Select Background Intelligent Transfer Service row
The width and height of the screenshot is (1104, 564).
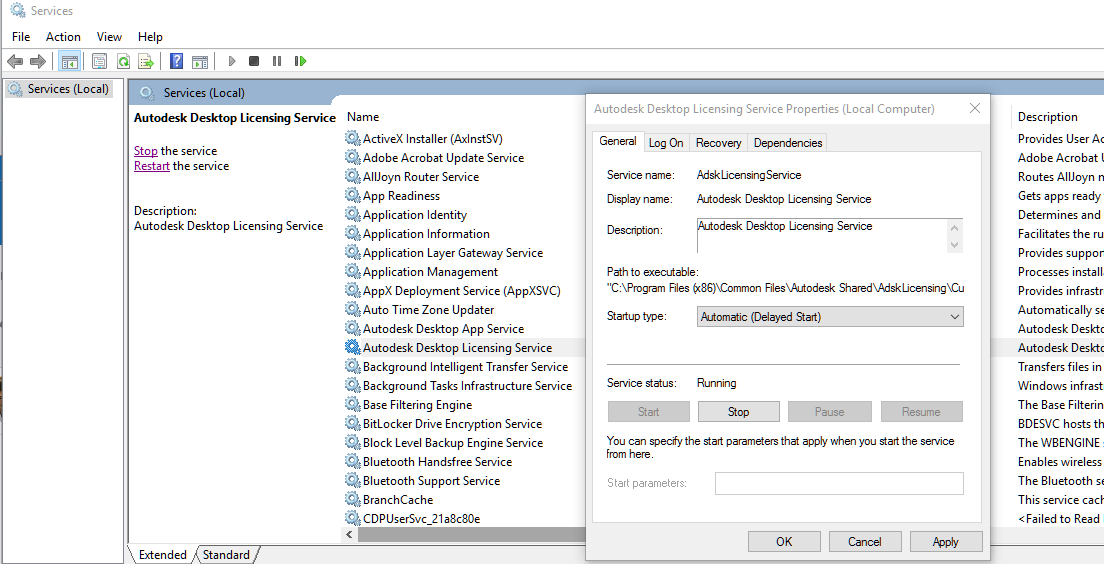click(x=465, y=367)
